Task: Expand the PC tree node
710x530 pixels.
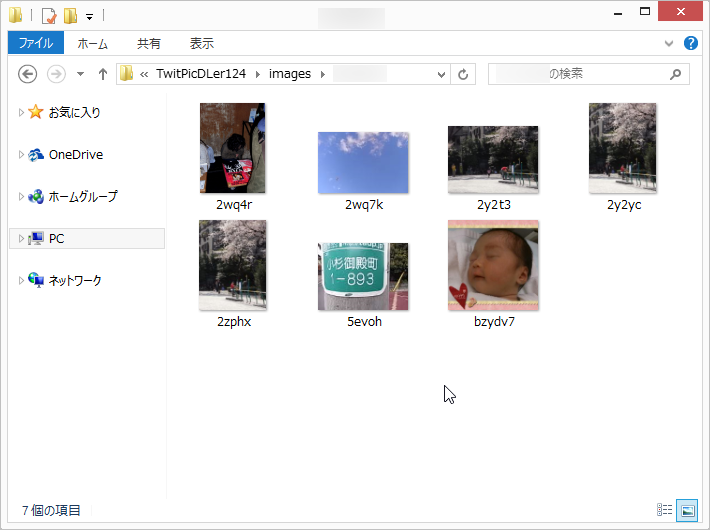Action: (x=21, y=239)
